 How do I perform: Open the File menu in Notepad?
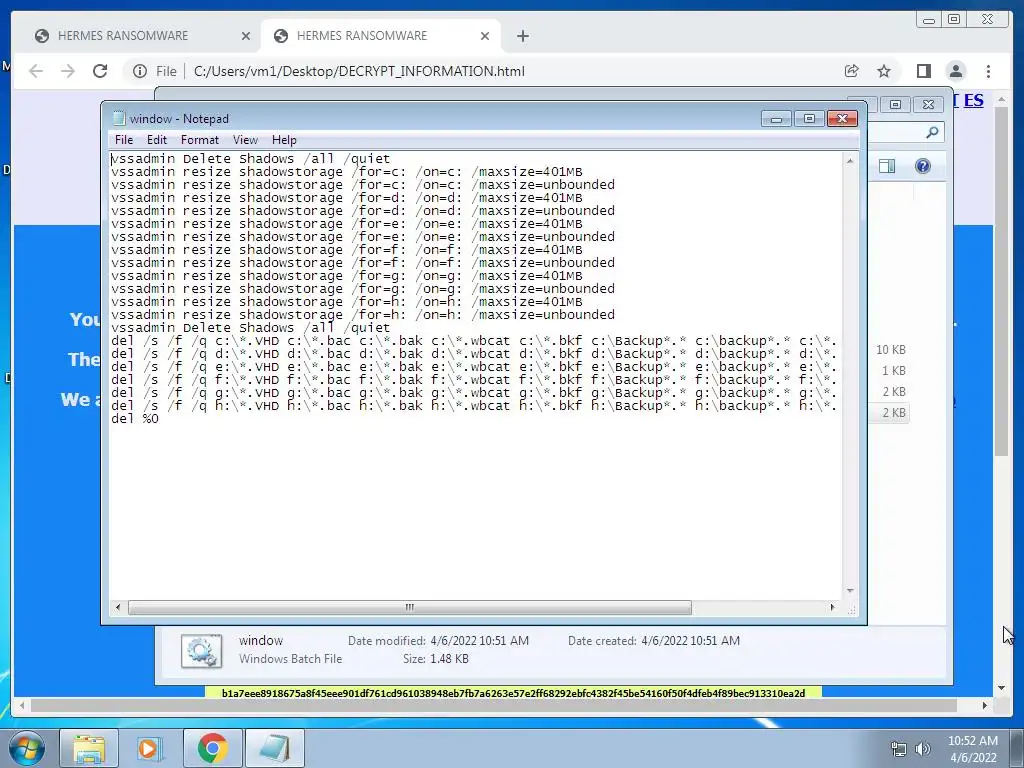tap(123, 140)
